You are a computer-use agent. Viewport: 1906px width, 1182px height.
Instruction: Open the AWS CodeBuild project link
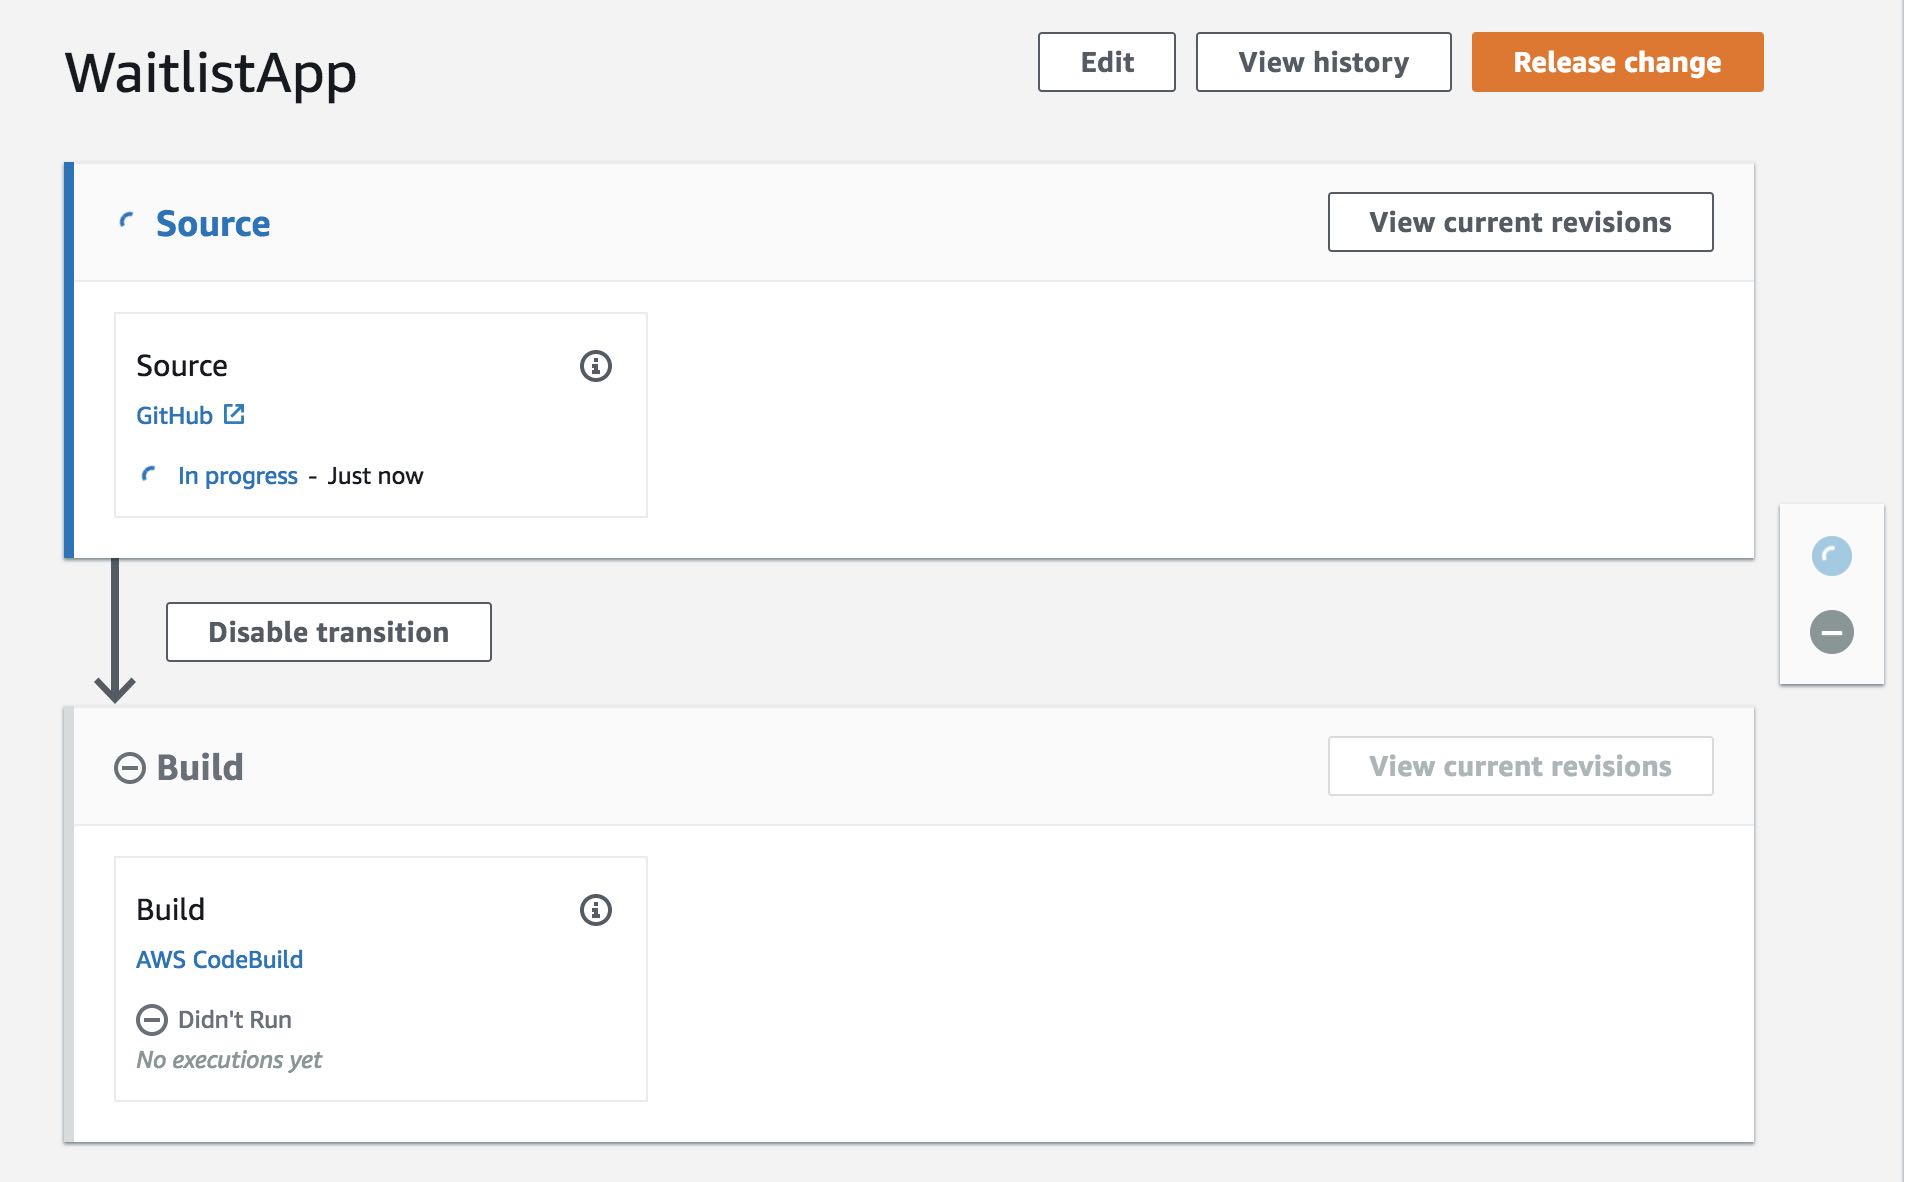click(220, 958)
